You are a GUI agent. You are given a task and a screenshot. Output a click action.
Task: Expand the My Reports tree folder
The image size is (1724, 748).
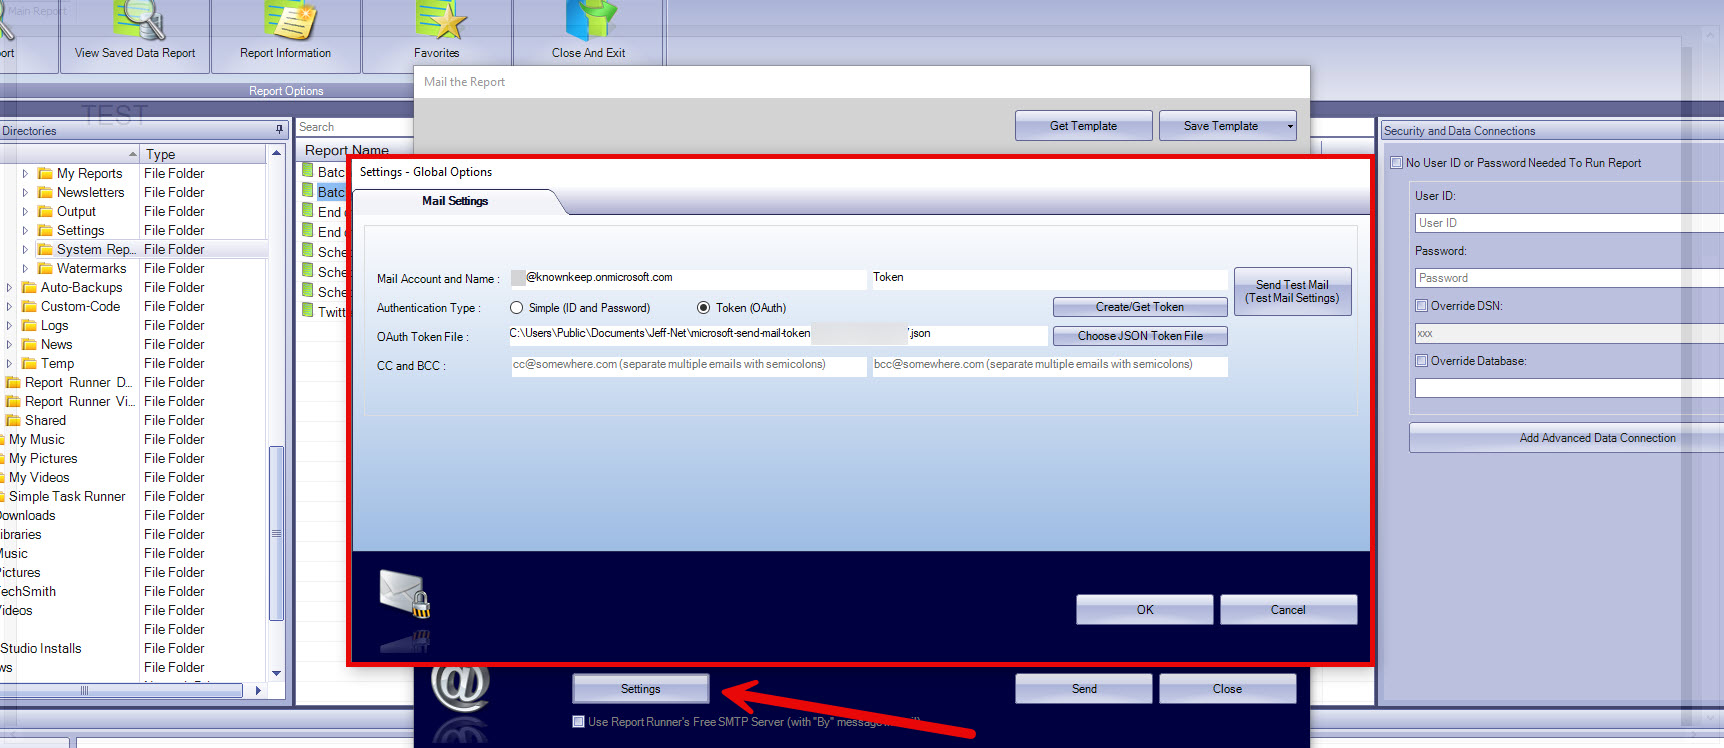coord(25,173)
